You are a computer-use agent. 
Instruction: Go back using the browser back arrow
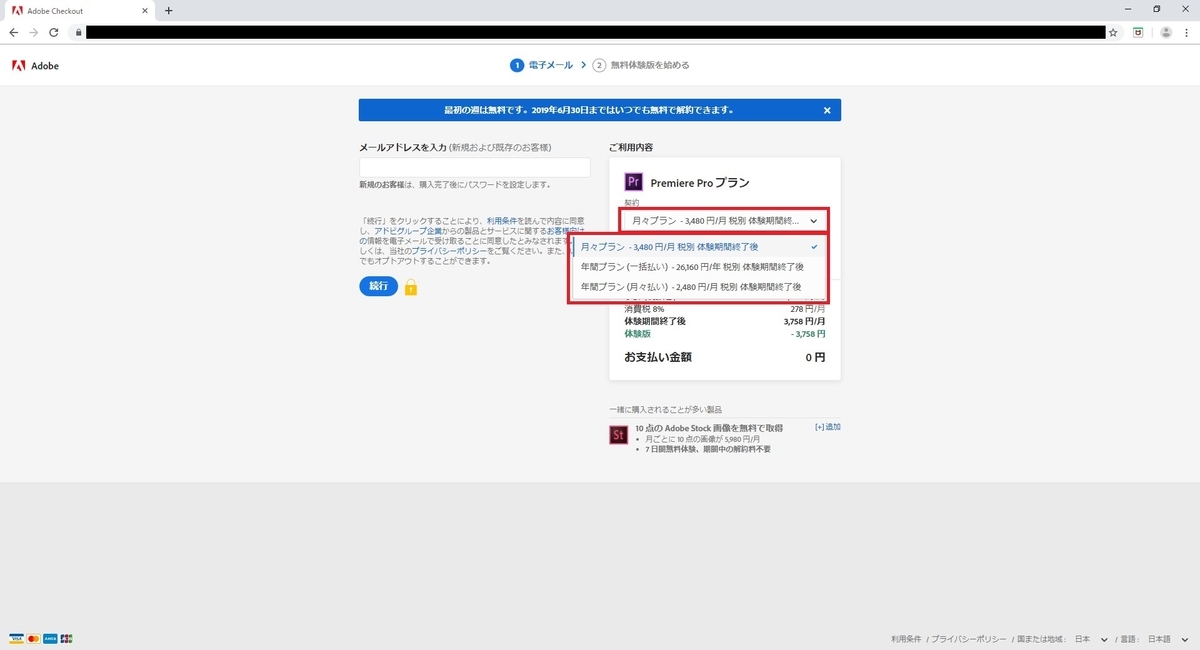pos(13,32)
